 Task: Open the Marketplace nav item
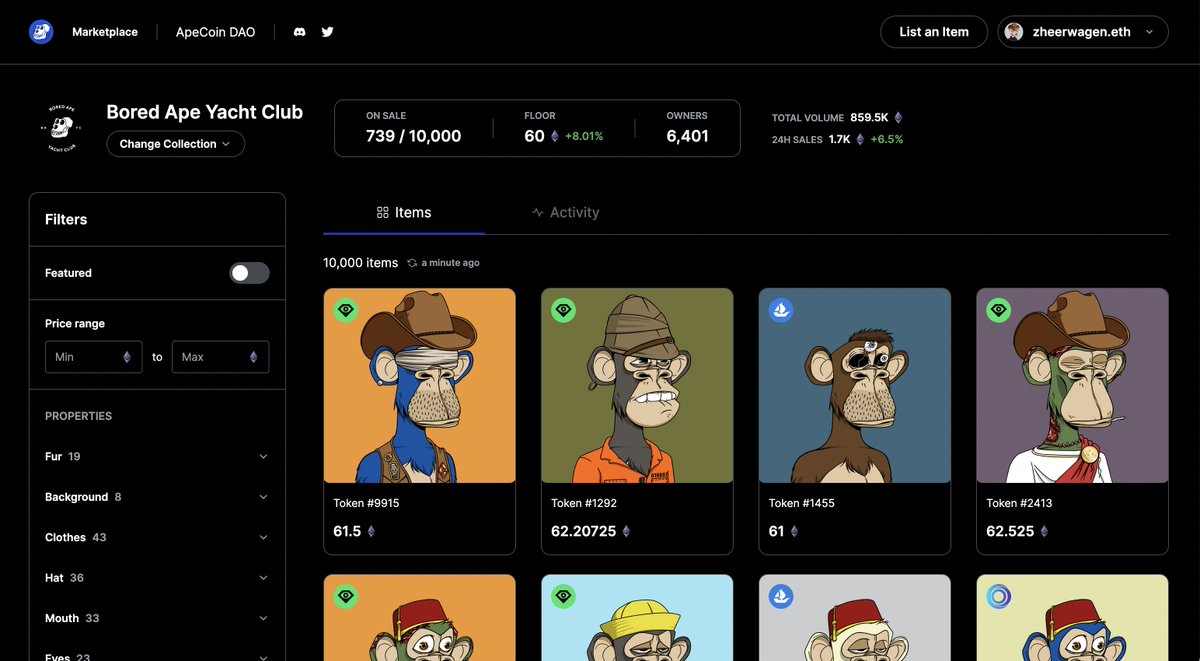point(105,32)
